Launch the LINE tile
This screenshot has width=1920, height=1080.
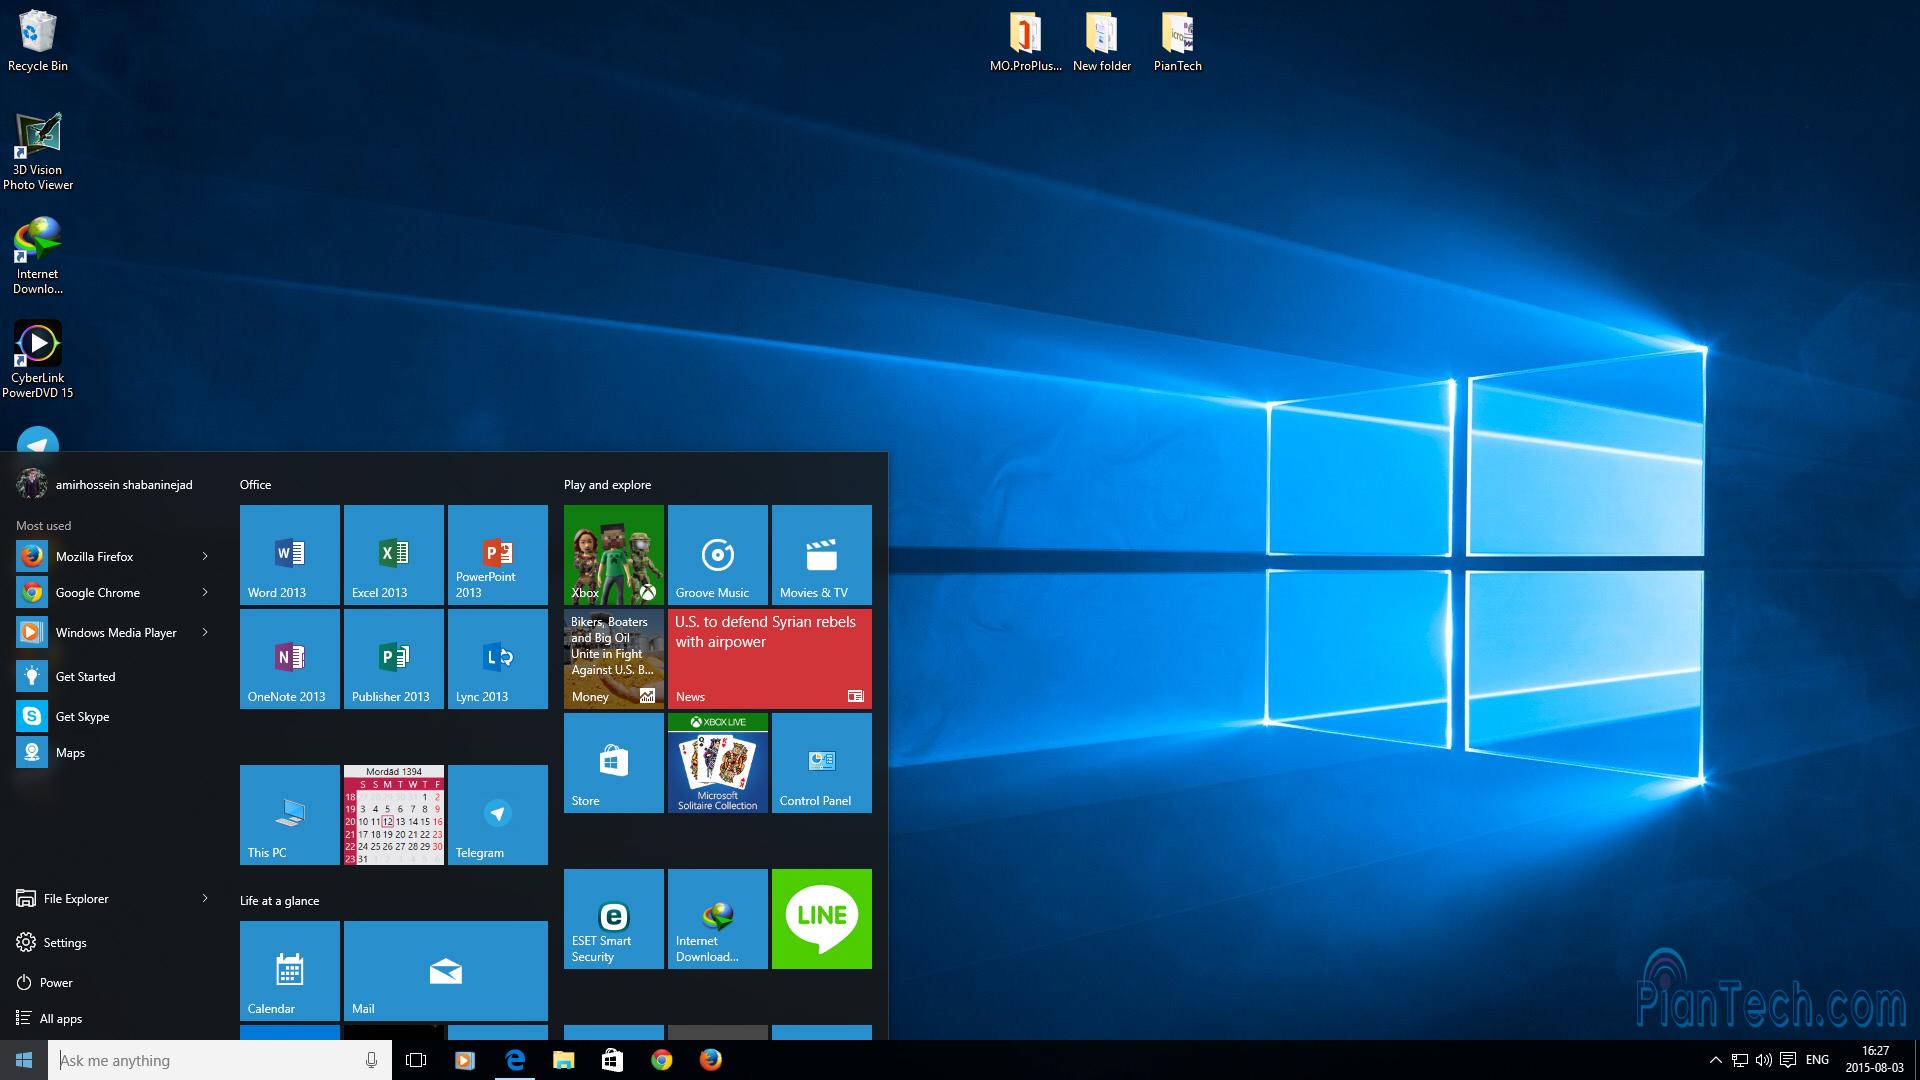click(x=822, y=919)
